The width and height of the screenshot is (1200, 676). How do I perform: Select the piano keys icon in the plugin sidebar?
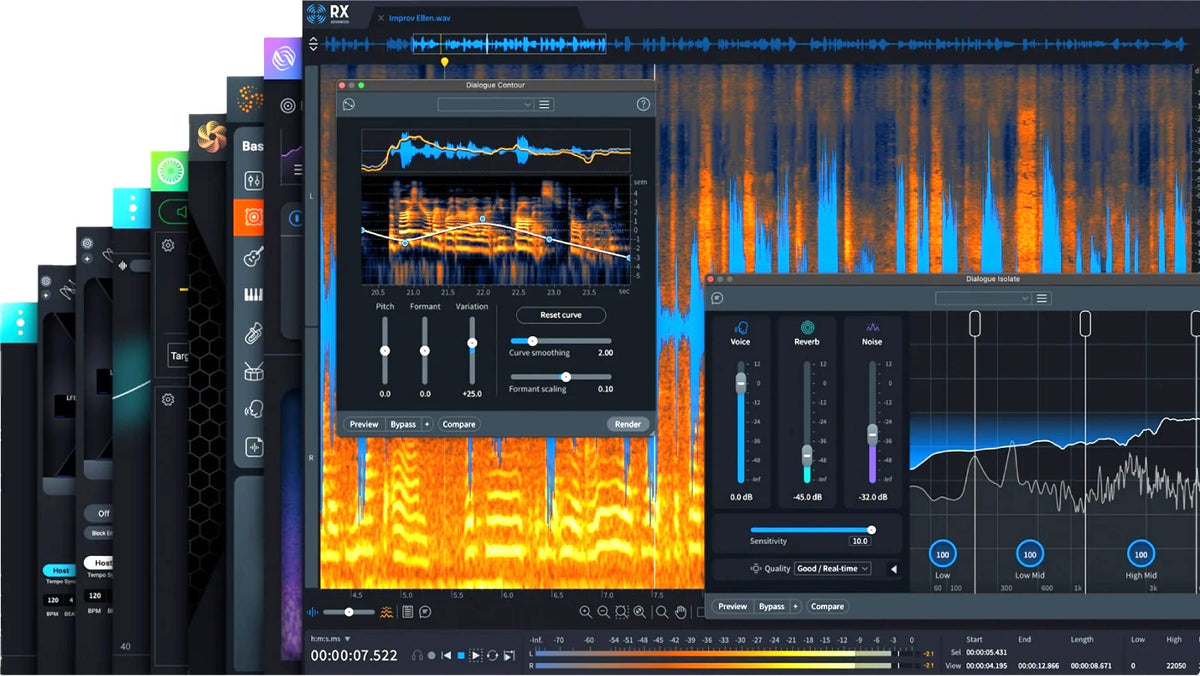pyautogui.click(x=254, y=295)
